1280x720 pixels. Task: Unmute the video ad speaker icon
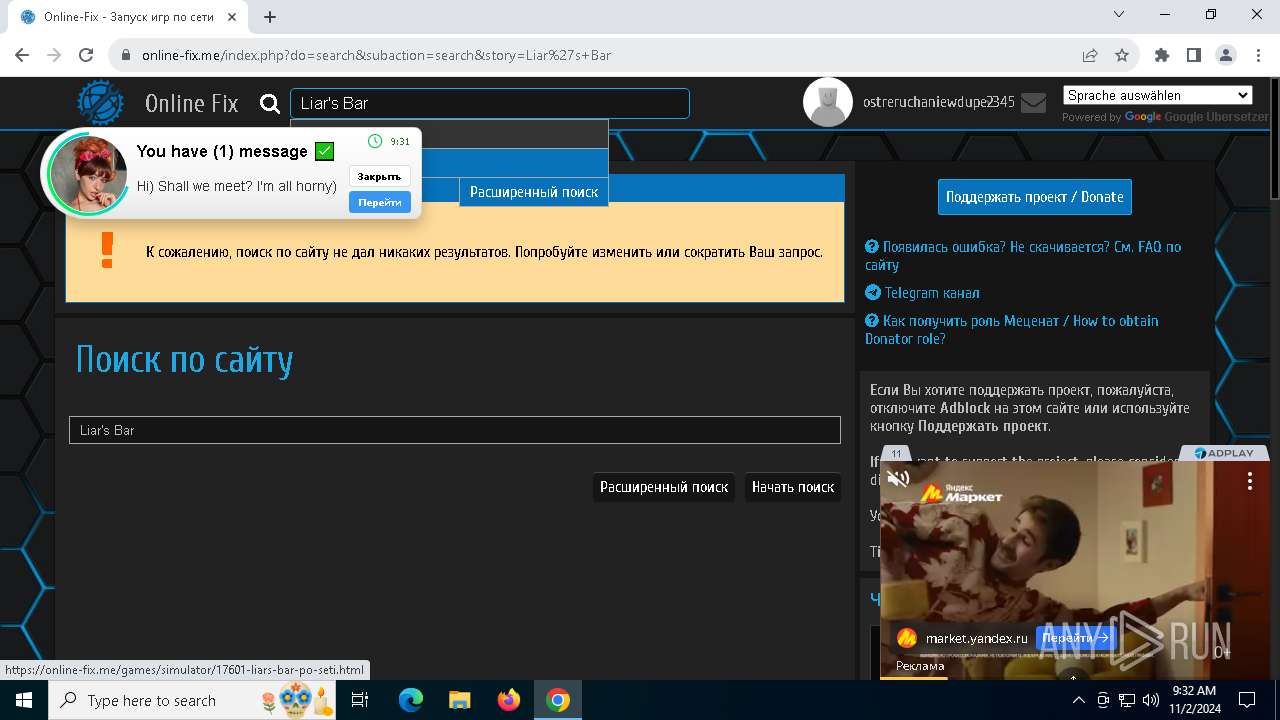pyautogui.click(x=898, y=479)
